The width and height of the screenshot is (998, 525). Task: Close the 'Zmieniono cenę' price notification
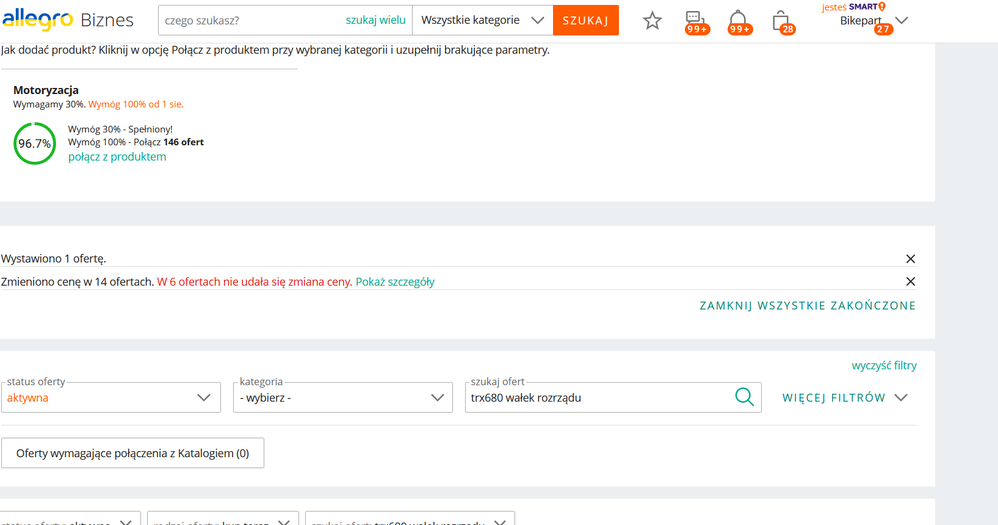point(910,282)
